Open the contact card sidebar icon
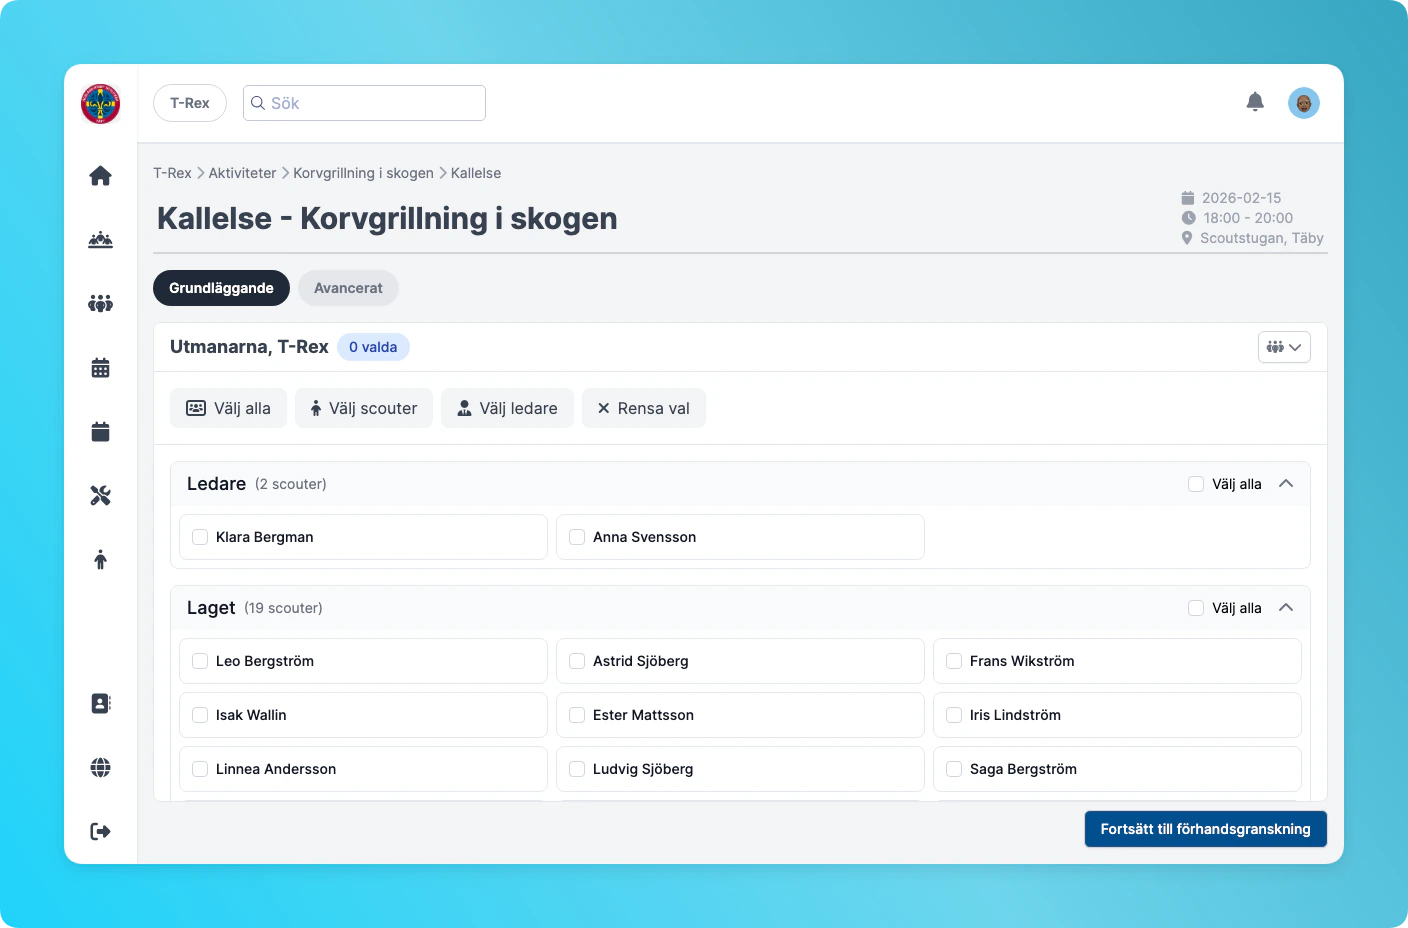 point(100,703)
